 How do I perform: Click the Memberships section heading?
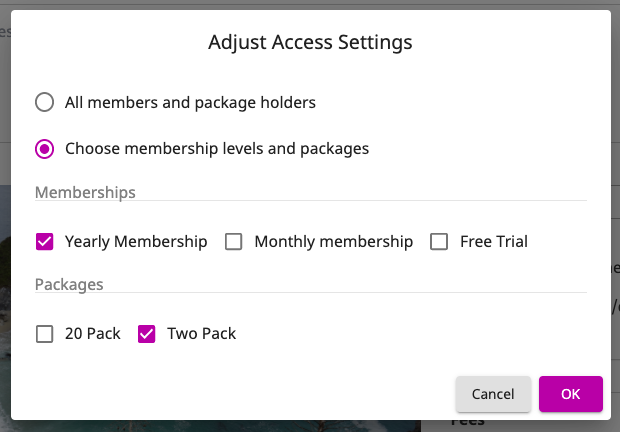pyautogui.click(x=85, y=192)
